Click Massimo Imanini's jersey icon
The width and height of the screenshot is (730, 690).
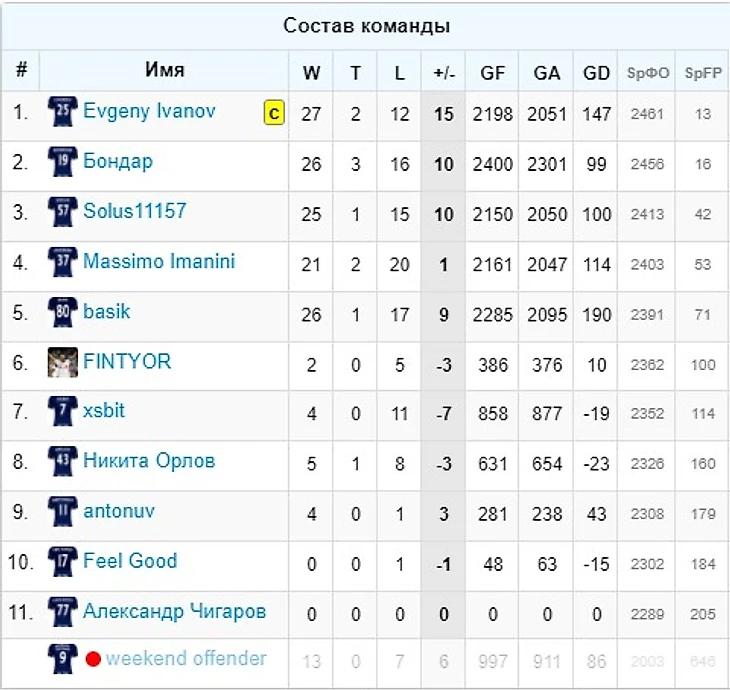click(62, 262)
